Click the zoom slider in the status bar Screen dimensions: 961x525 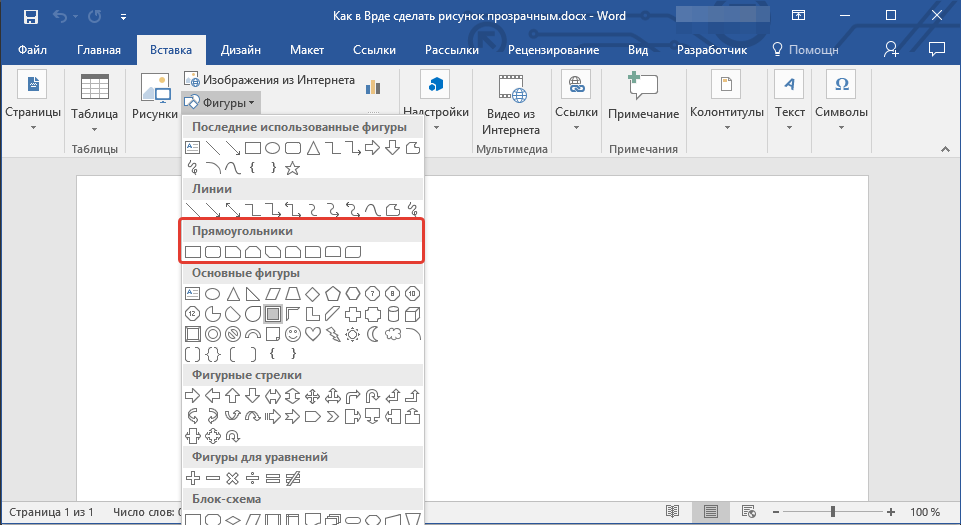[x=832, y=512]
